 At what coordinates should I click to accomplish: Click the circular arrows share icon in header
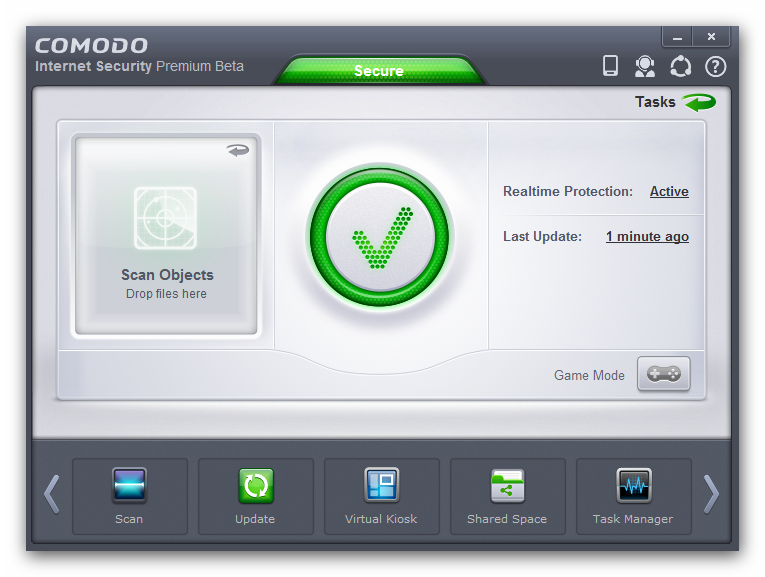681,66
